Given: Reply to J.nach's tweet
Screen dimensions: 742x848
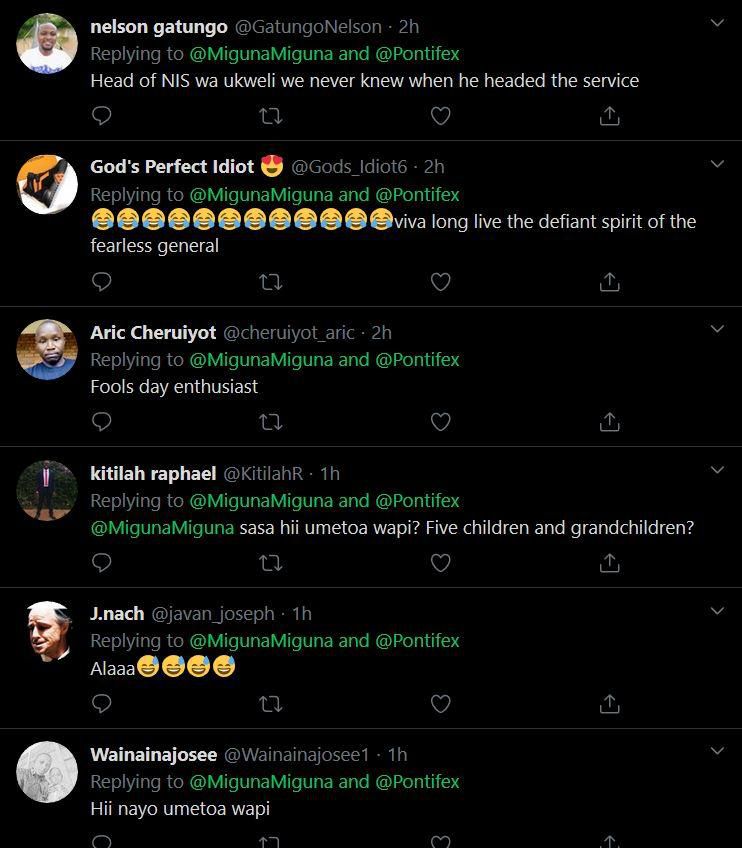Looking at the screenshot, I should (x=101, y=704).
